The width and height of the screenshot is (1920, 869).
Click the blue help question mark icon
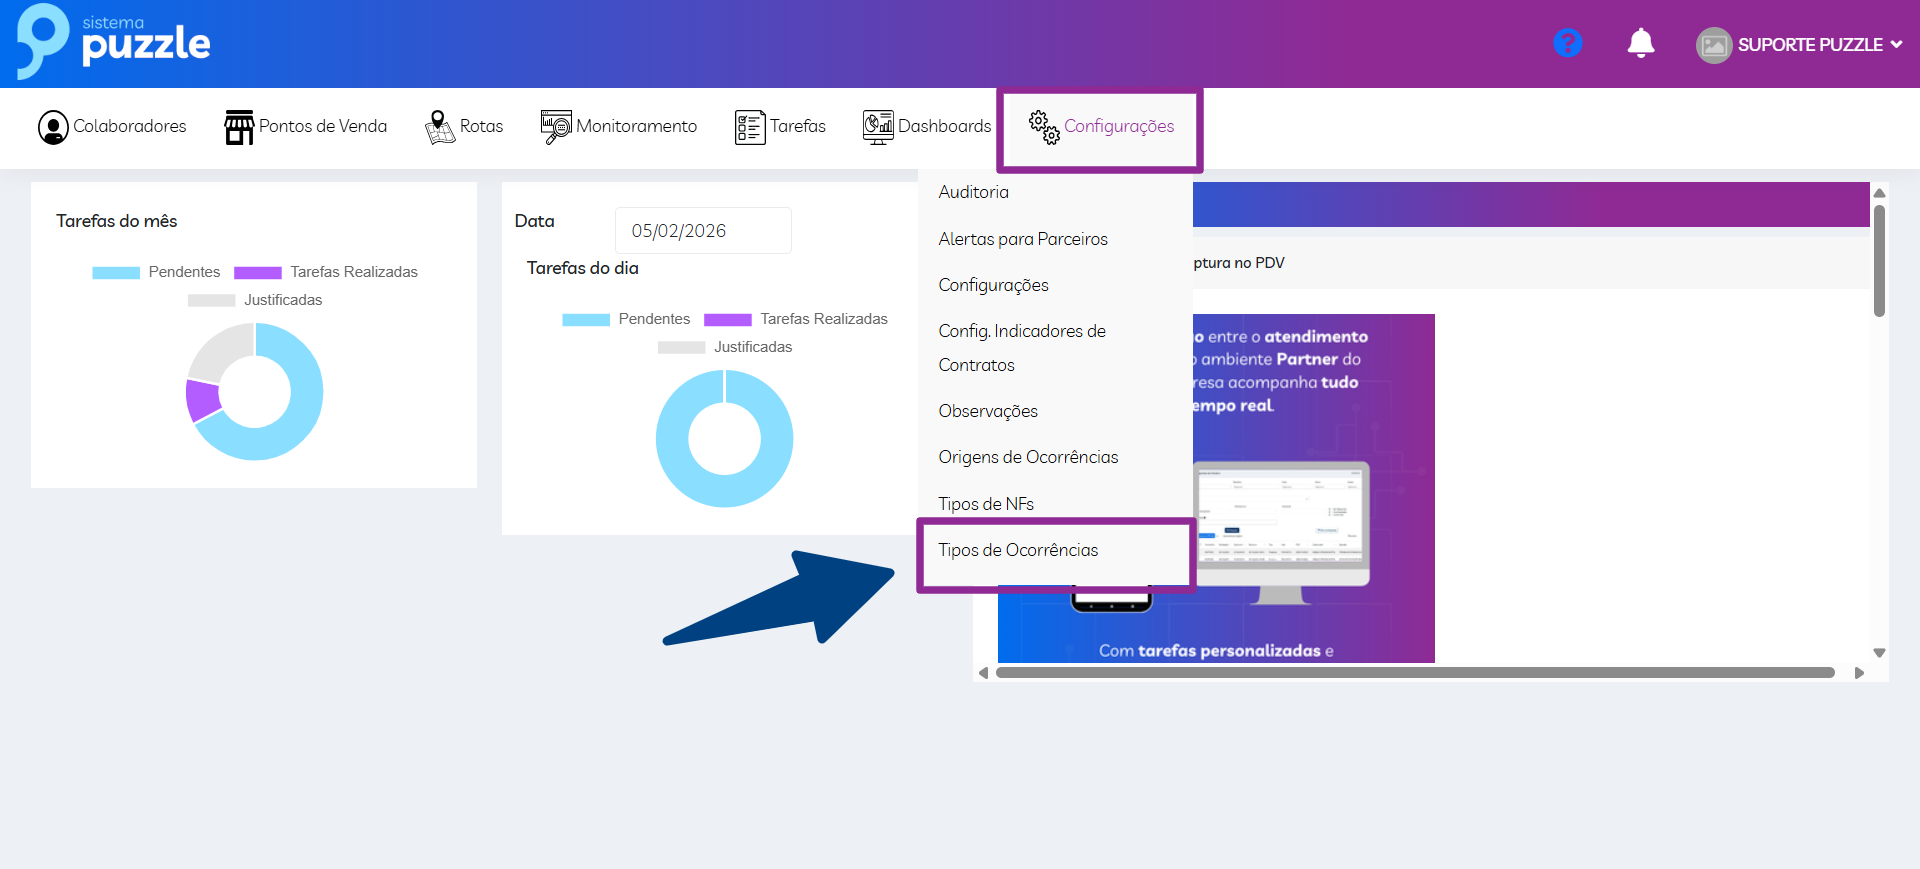click(x=1567, y=43)
